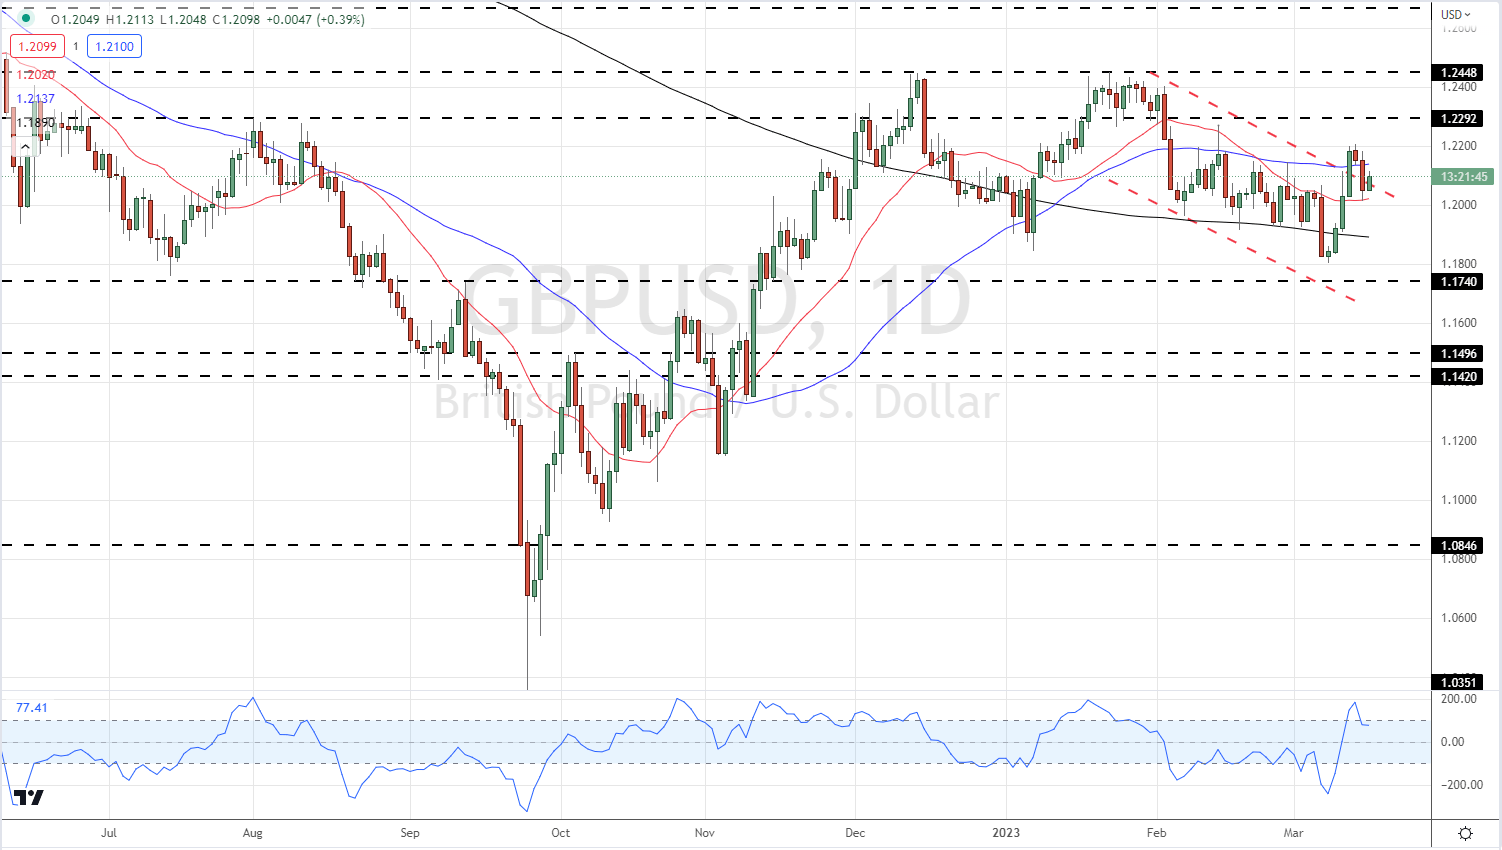Click the Feb label on time axis

[1156, 832]
